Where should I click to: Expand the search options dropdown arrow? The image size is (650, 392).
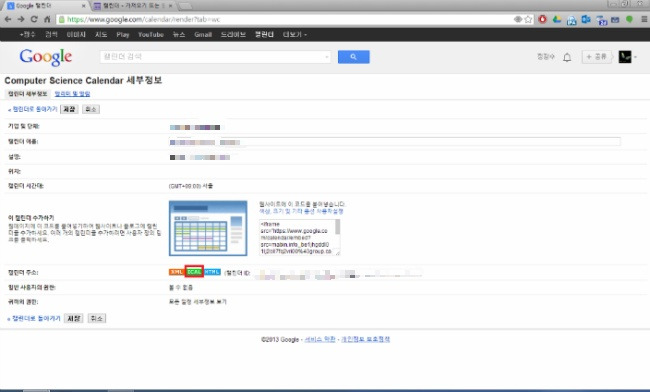(x=327, y=57)
